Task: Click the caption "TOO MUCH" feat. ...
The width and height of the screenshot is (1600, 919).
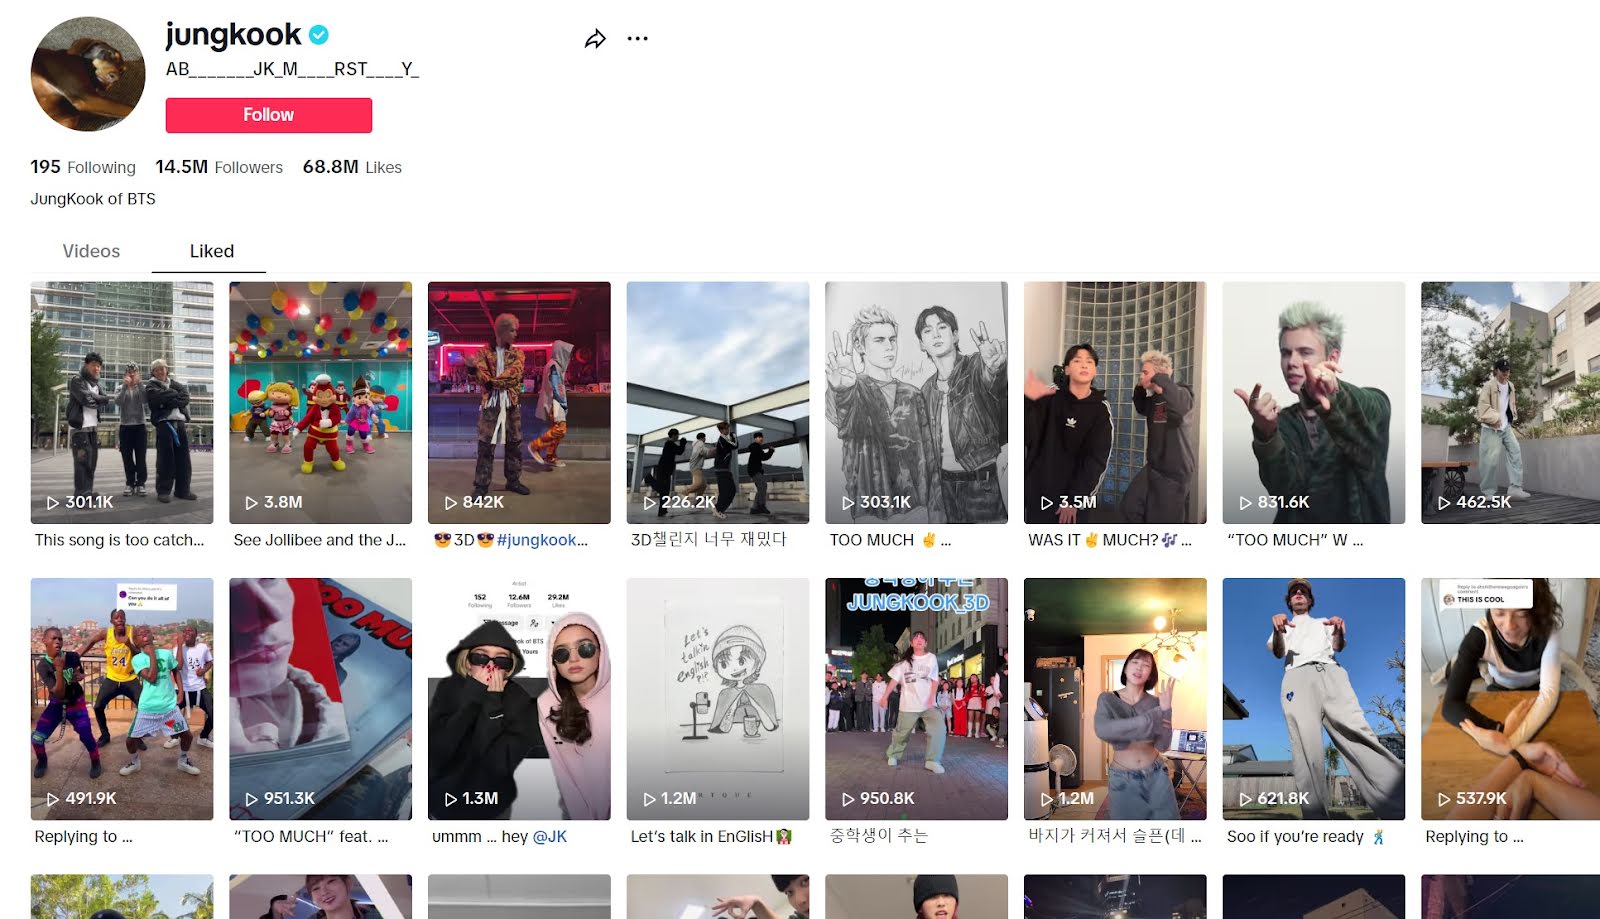Action: [311, 836]
